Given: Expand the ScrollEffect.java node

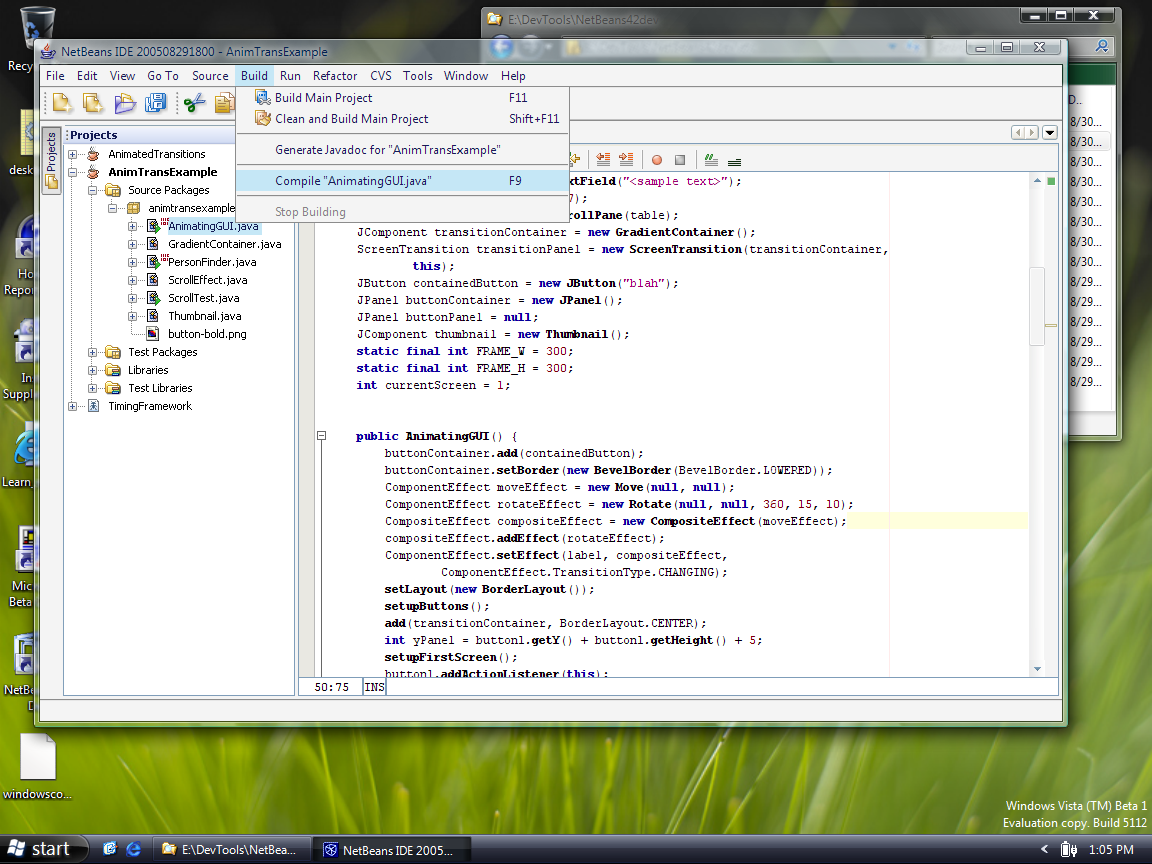Looking at the screenshot, I should [132, 280].
